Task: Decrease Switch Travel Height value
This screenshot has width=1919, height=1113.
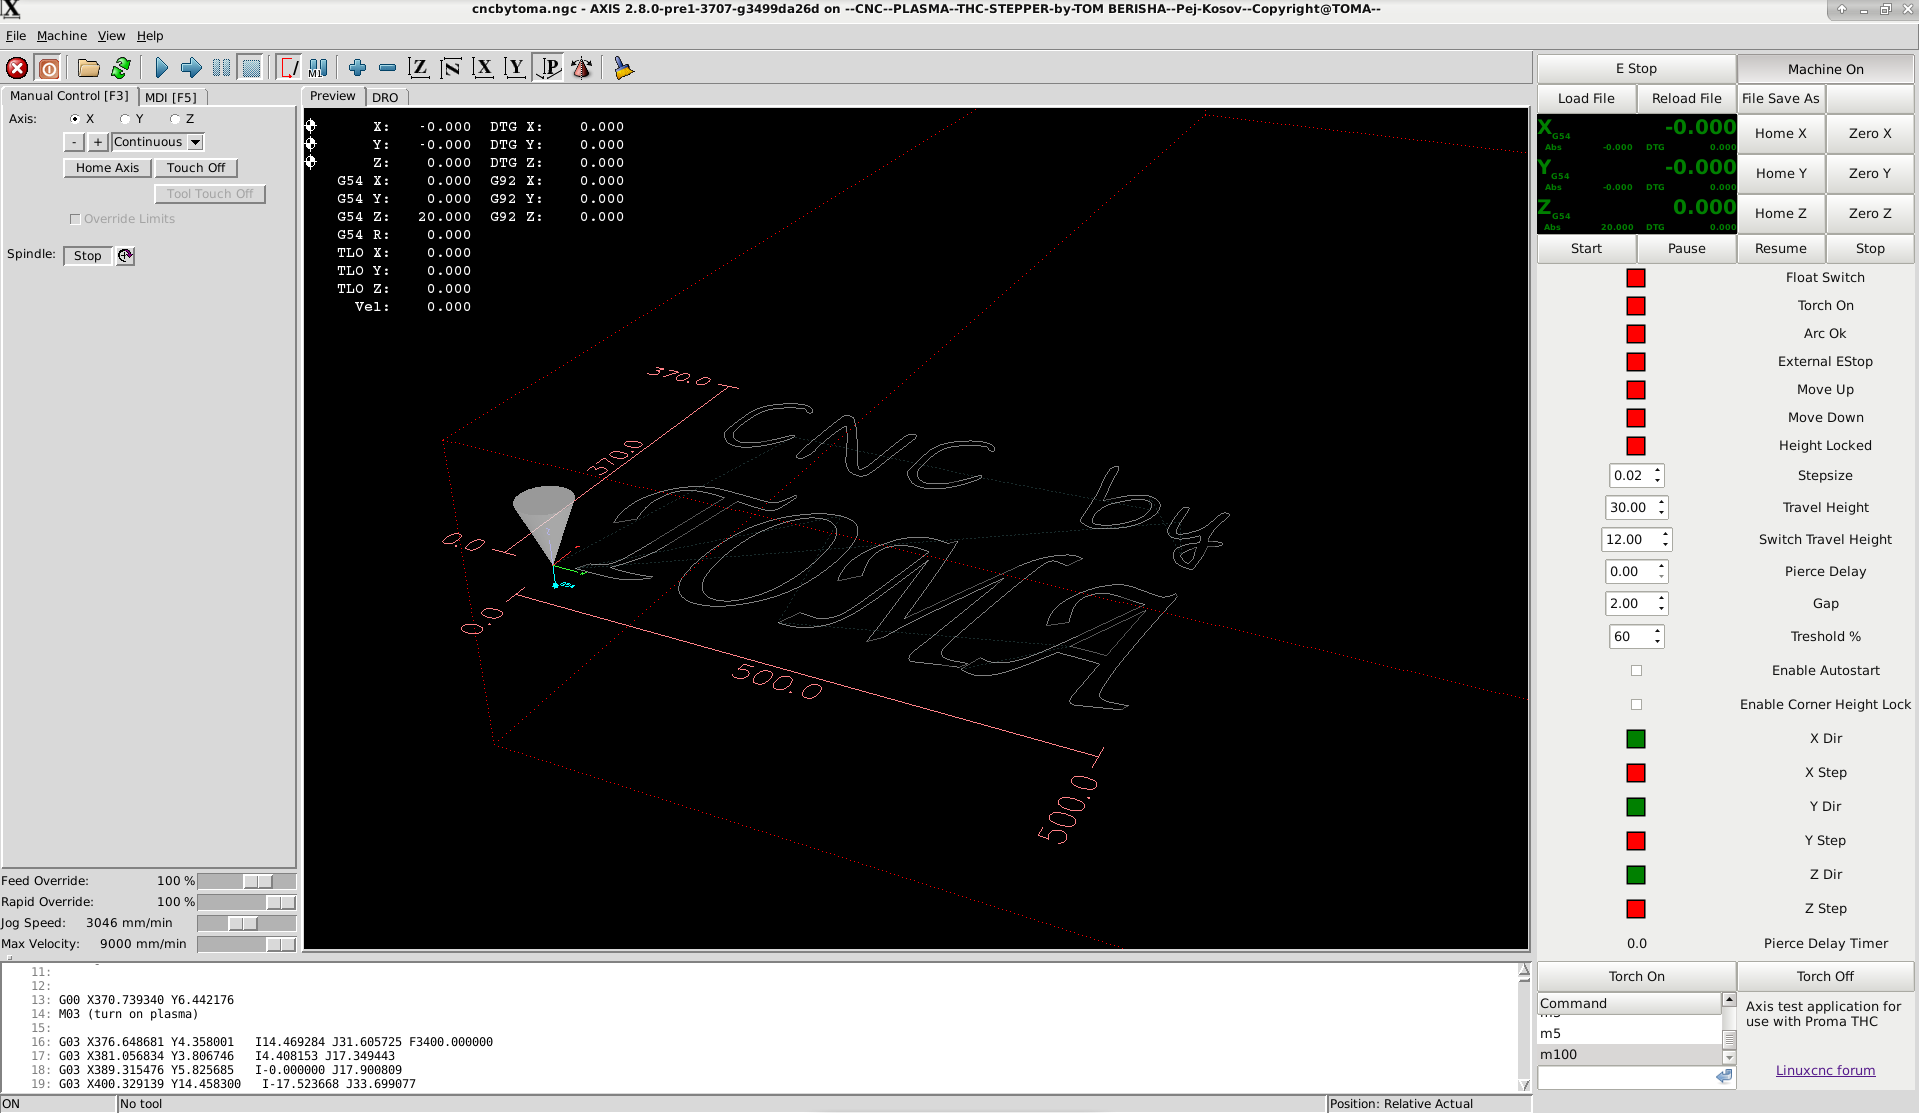Action: pos(1665,545)
